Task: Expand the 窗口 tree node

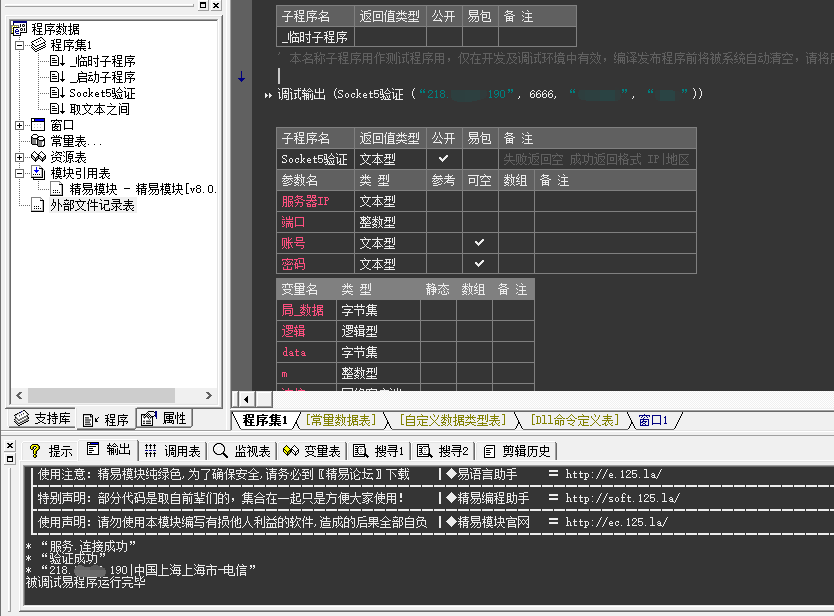Action: tap(20, 125)
